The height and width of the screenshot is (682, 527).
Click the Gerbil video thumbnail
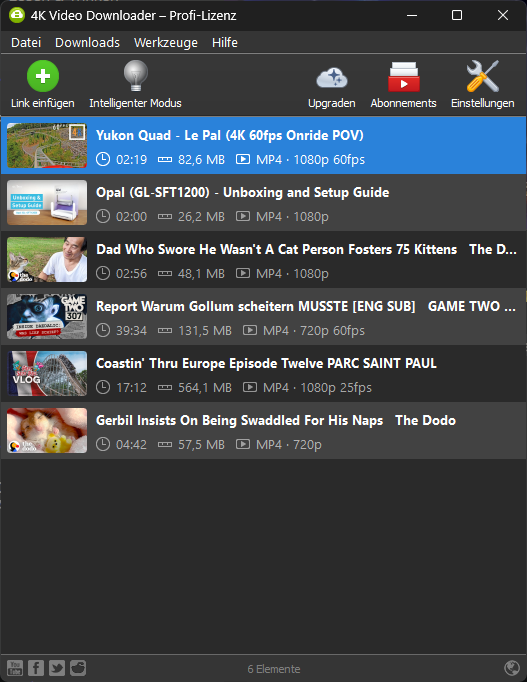point(47,431)
